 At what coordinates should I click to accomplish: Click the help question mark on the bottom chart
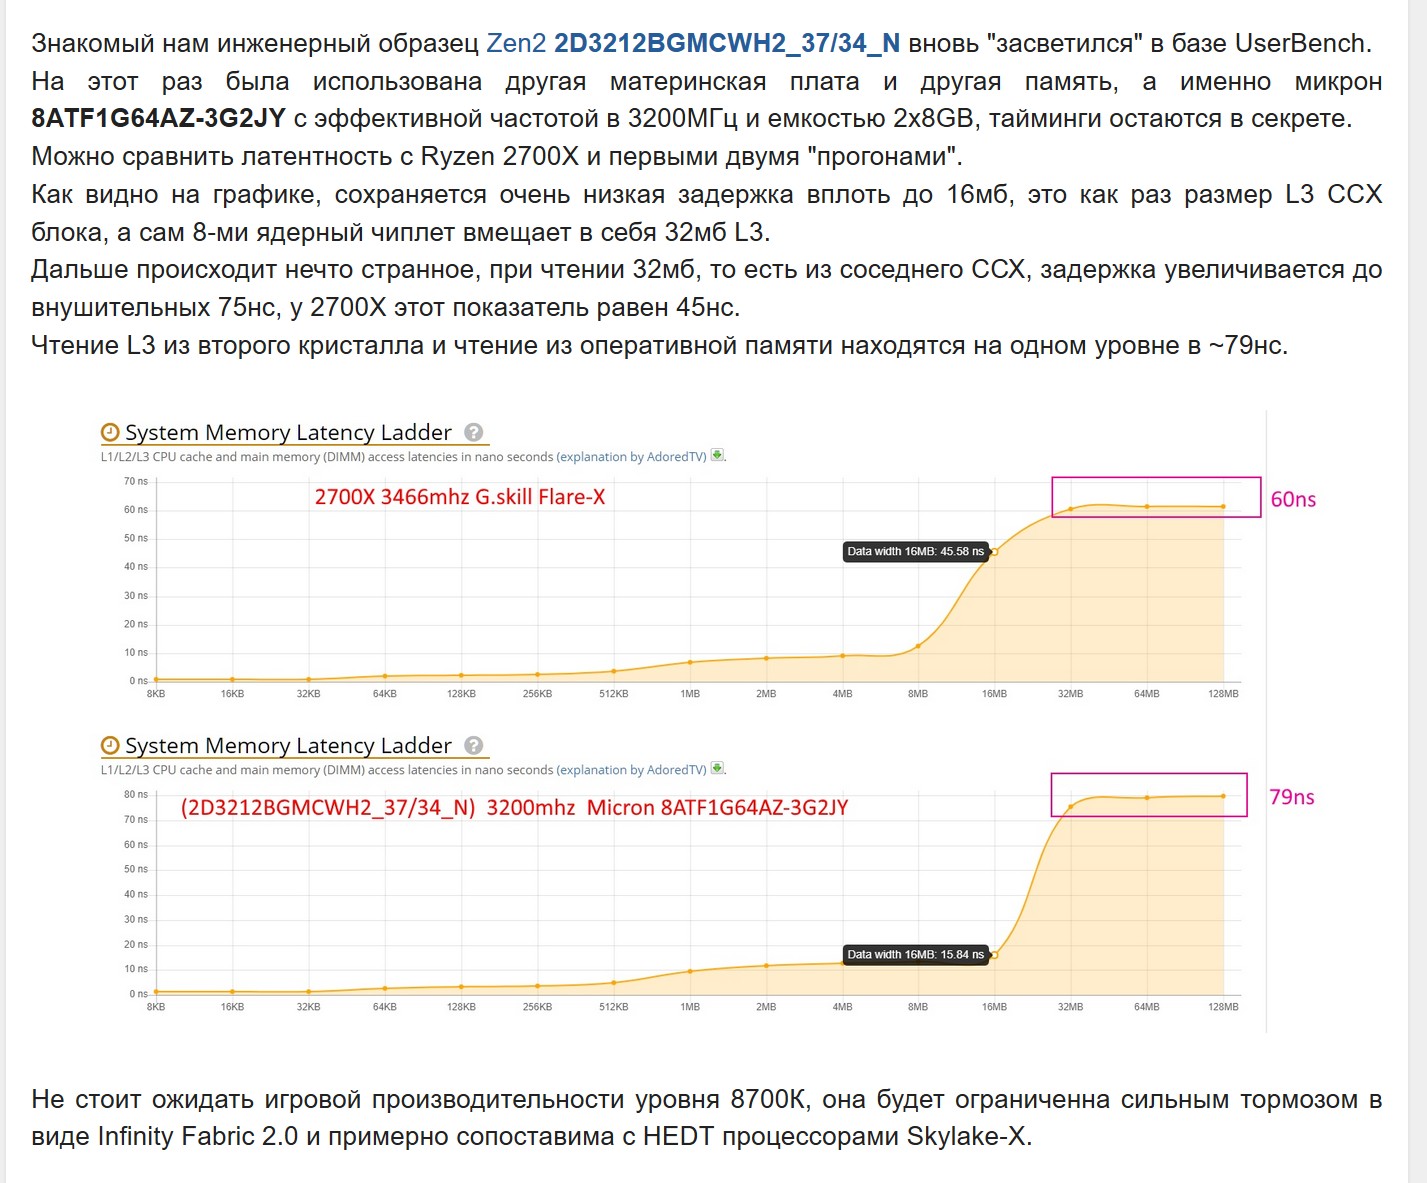(x=474, y=746)
